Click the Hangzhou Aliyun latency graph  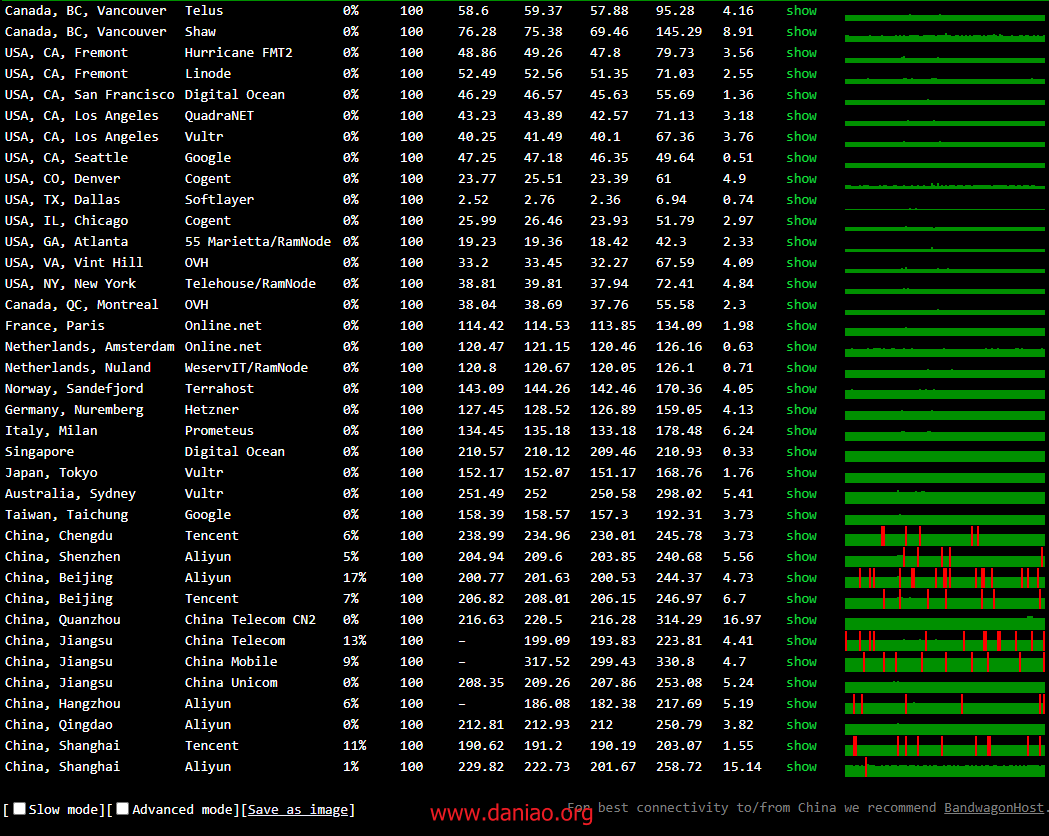(x=945, y=704)
